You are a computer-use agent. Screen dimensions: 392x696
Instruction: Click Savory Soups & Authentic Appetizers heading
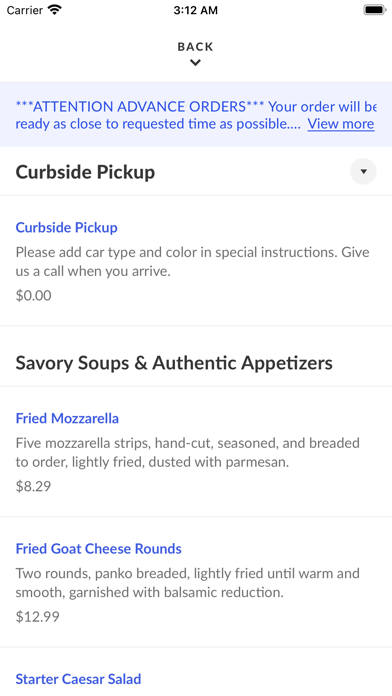(174, 363)
